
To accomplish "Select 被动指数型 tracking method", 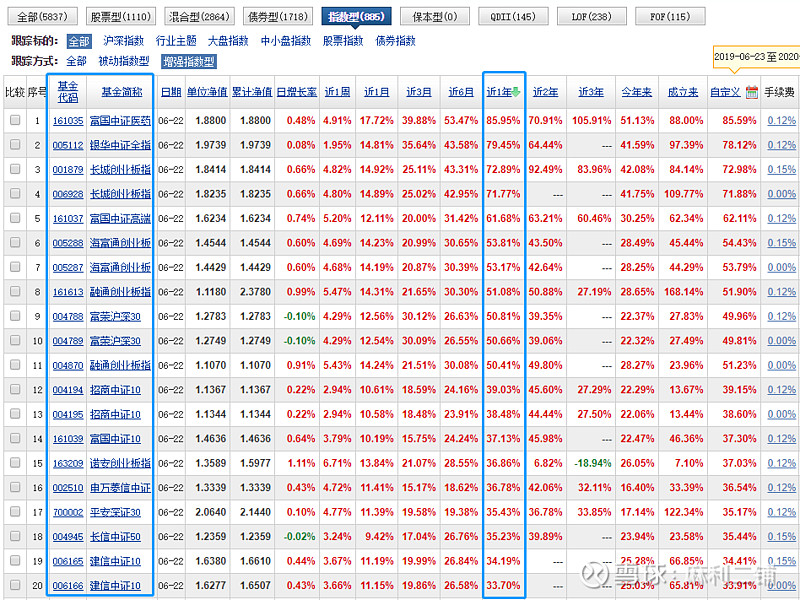I will point(124,61).
